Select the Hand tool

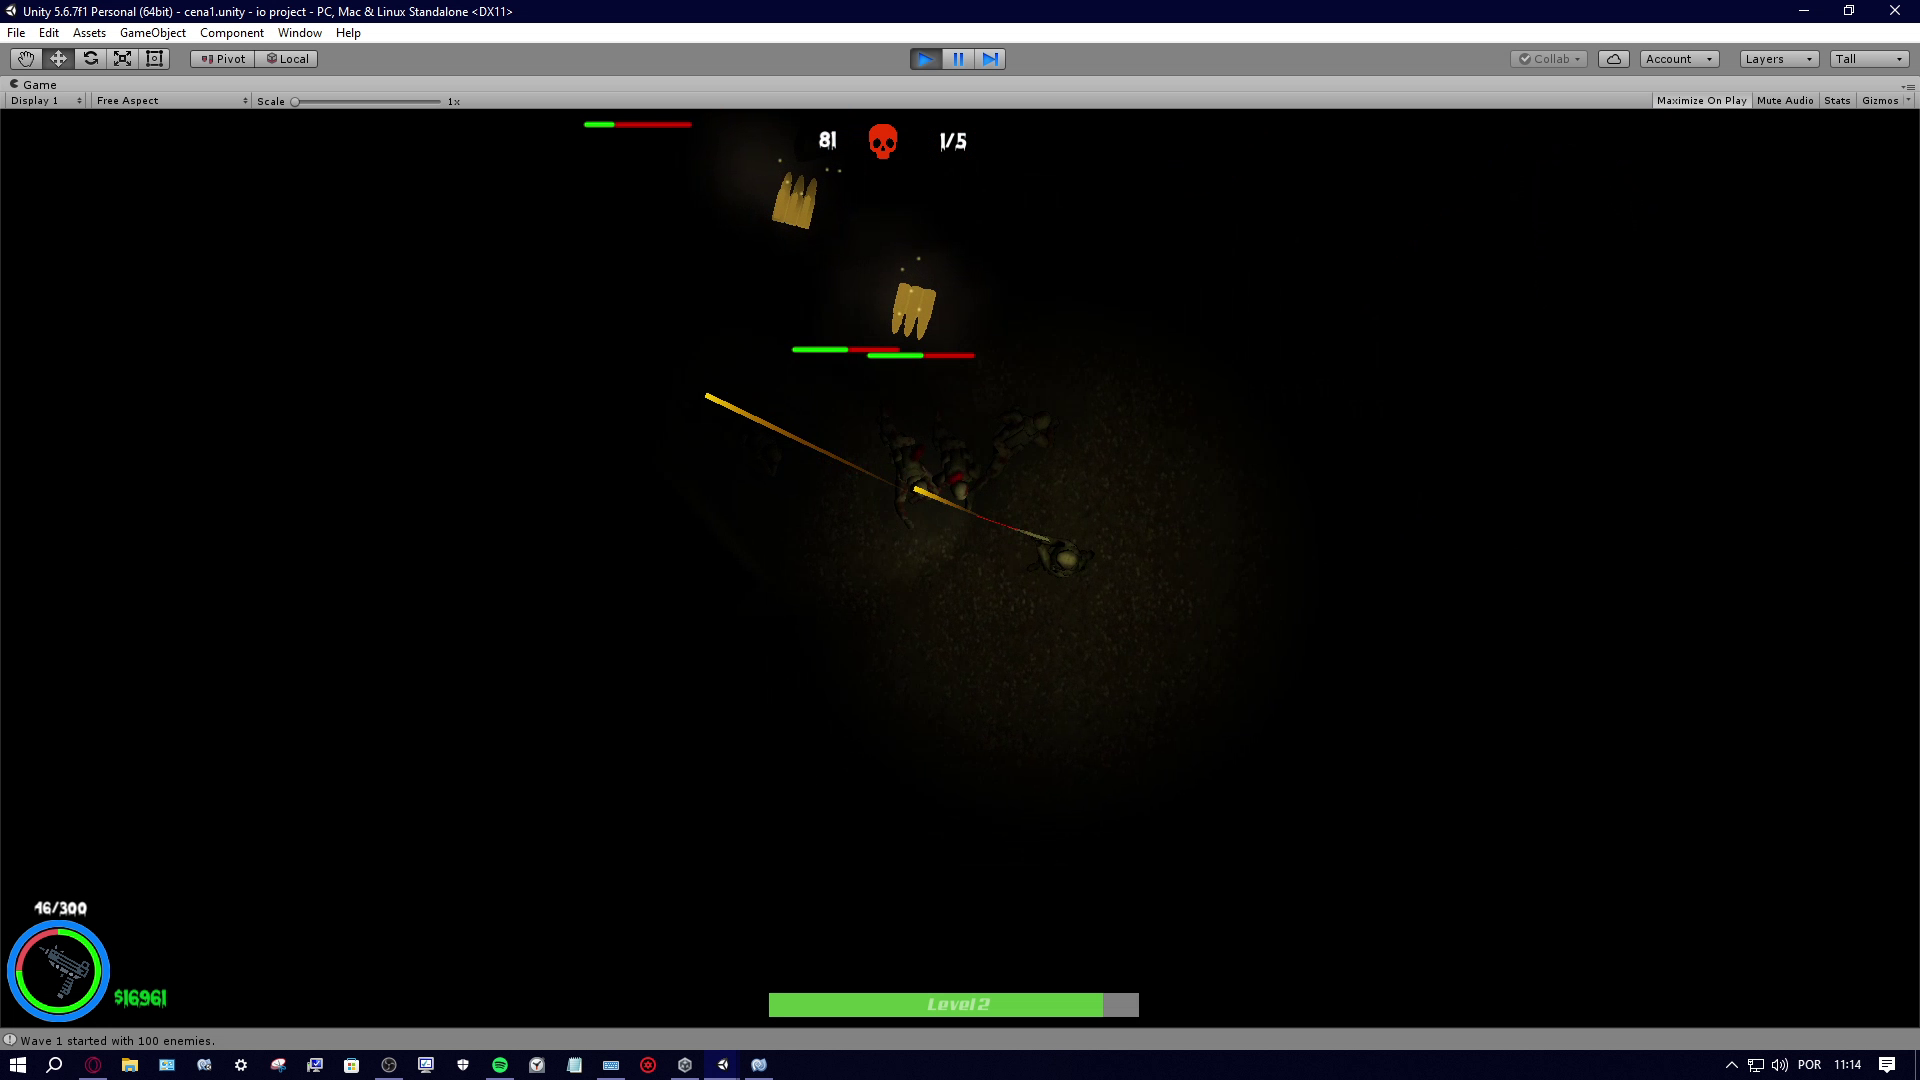coord(26,59)
